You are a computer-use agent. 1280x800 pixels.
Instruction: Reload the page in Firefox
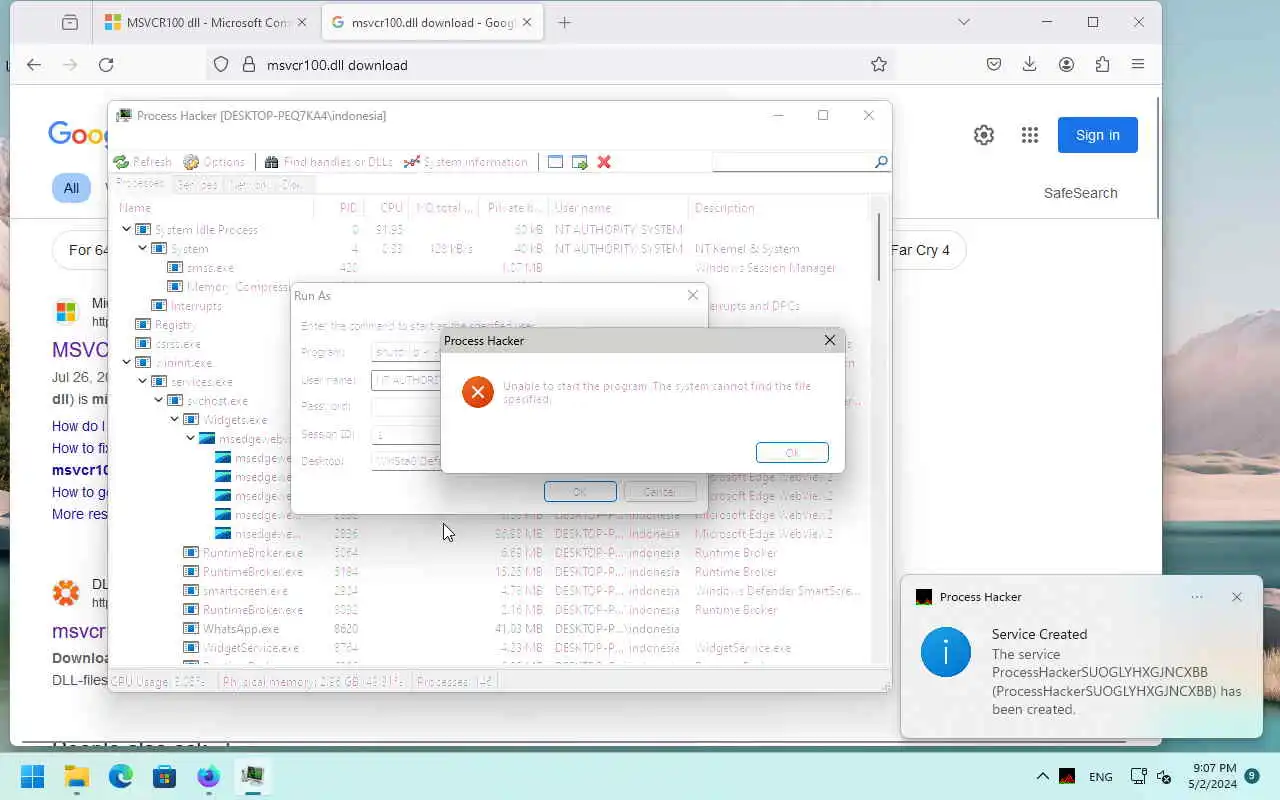coord(106,65)
